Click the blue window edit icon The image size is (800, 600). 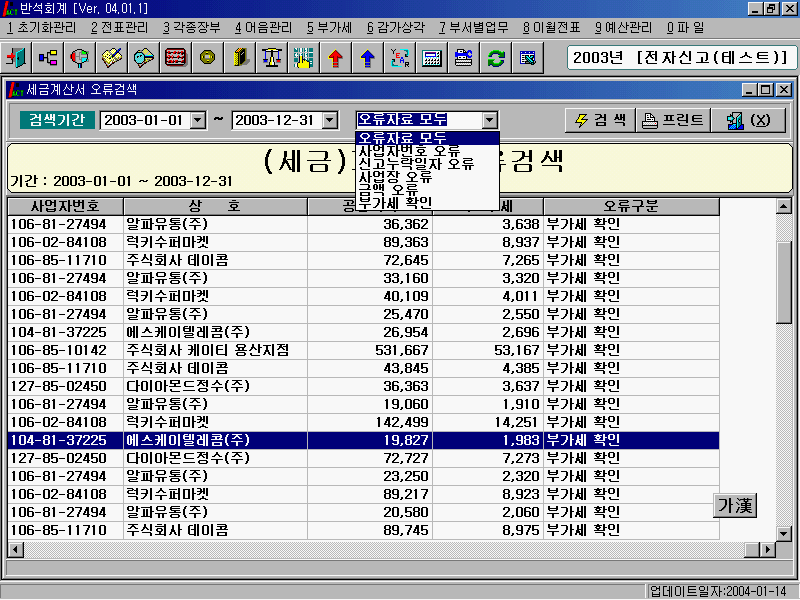(x=528, y=58)
